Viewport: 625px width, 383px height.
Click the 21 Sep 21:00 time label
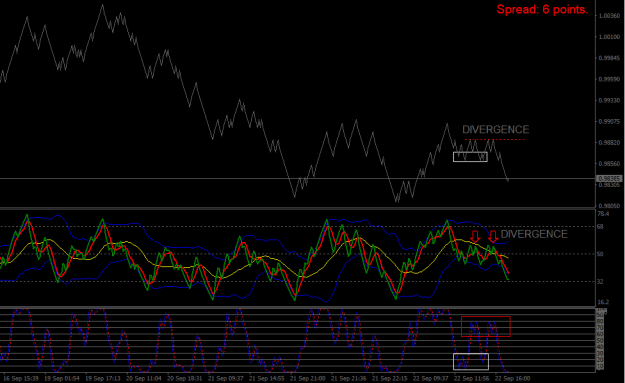tap(307, 378)
